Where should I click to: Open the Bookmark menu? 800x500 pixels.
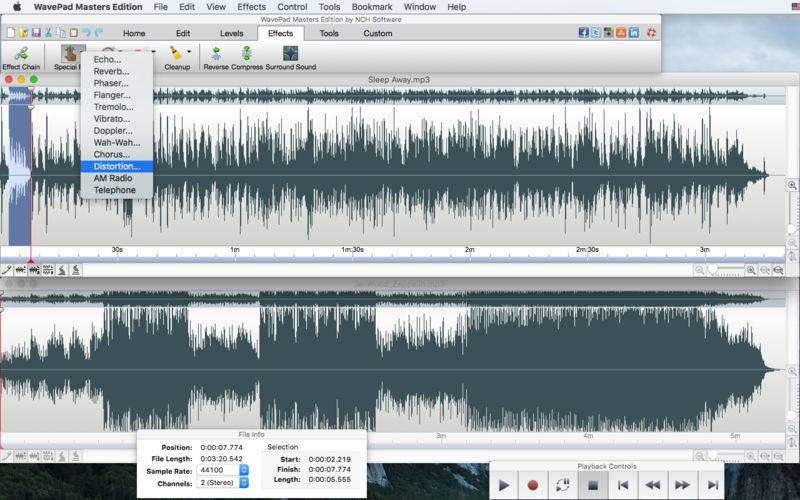[x=372, y=7]
